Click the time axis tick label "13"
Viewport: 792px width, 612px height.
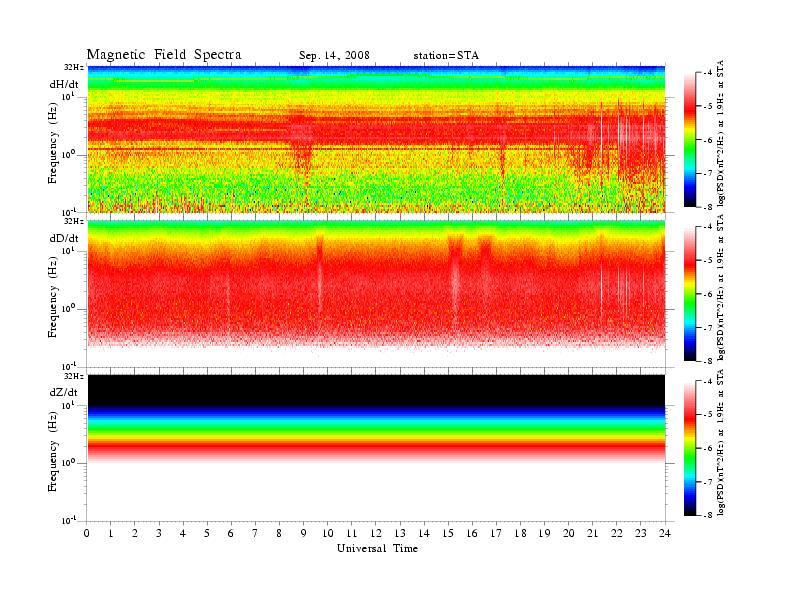click(400, 533)
